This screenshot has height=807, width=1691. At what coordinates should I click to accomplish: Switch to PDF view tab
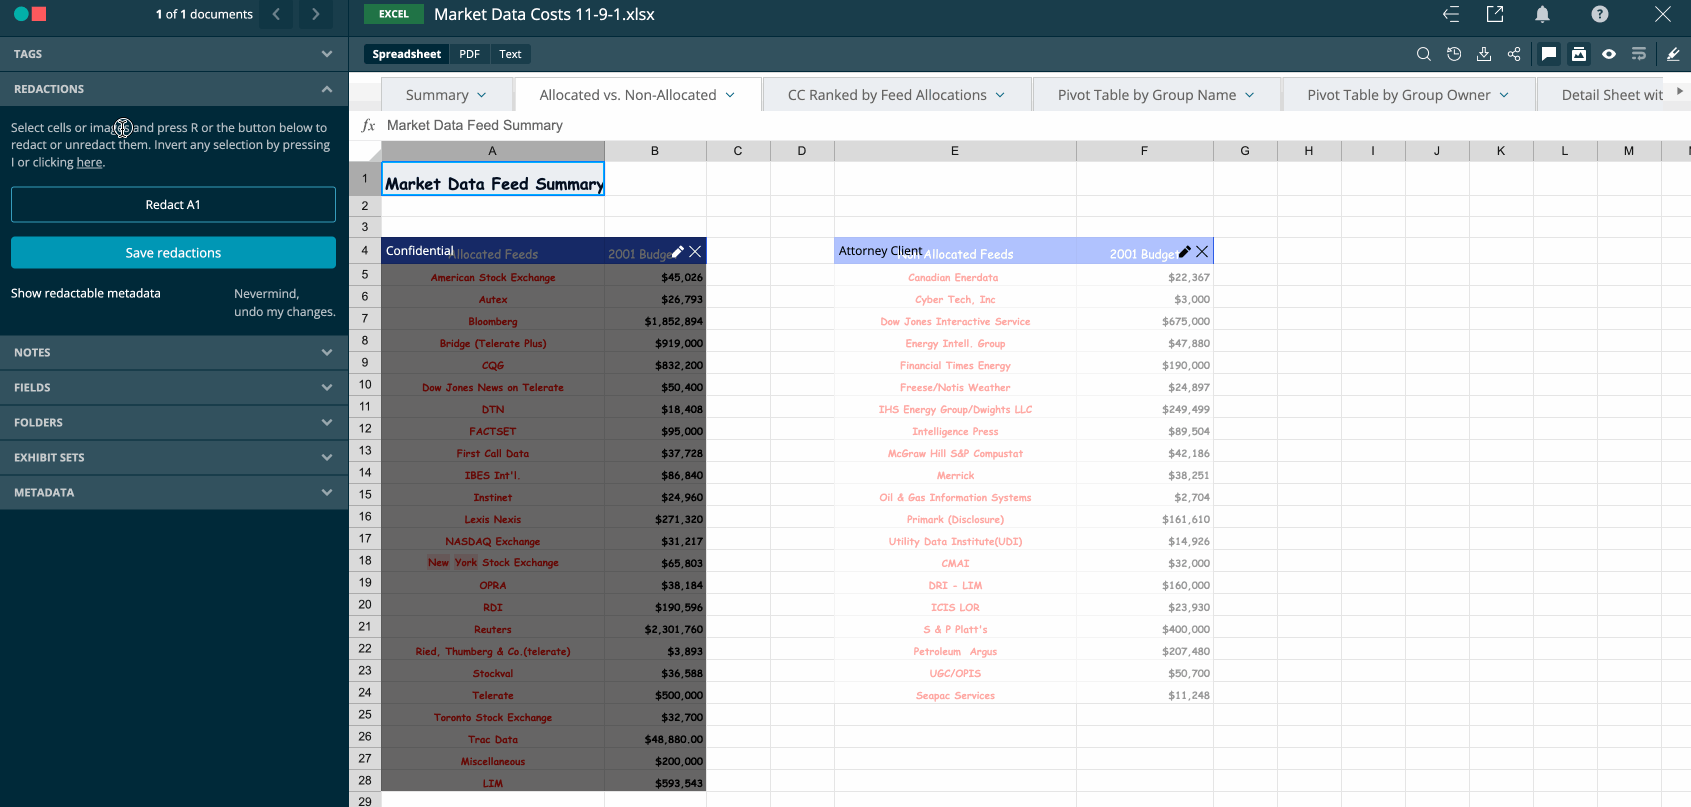[470, 54]
